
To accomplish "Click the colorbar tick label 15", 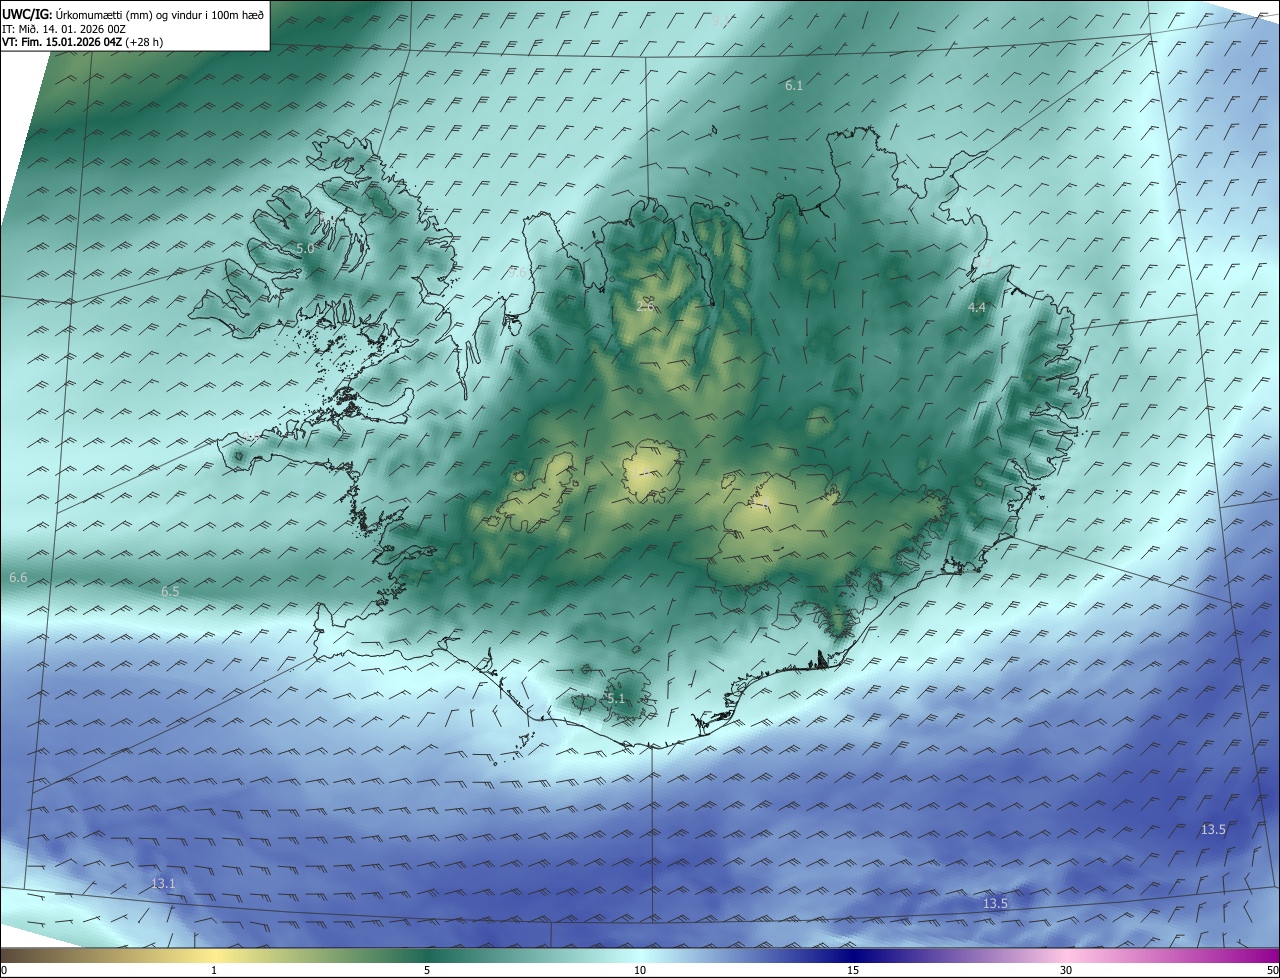I will point(853,970).
